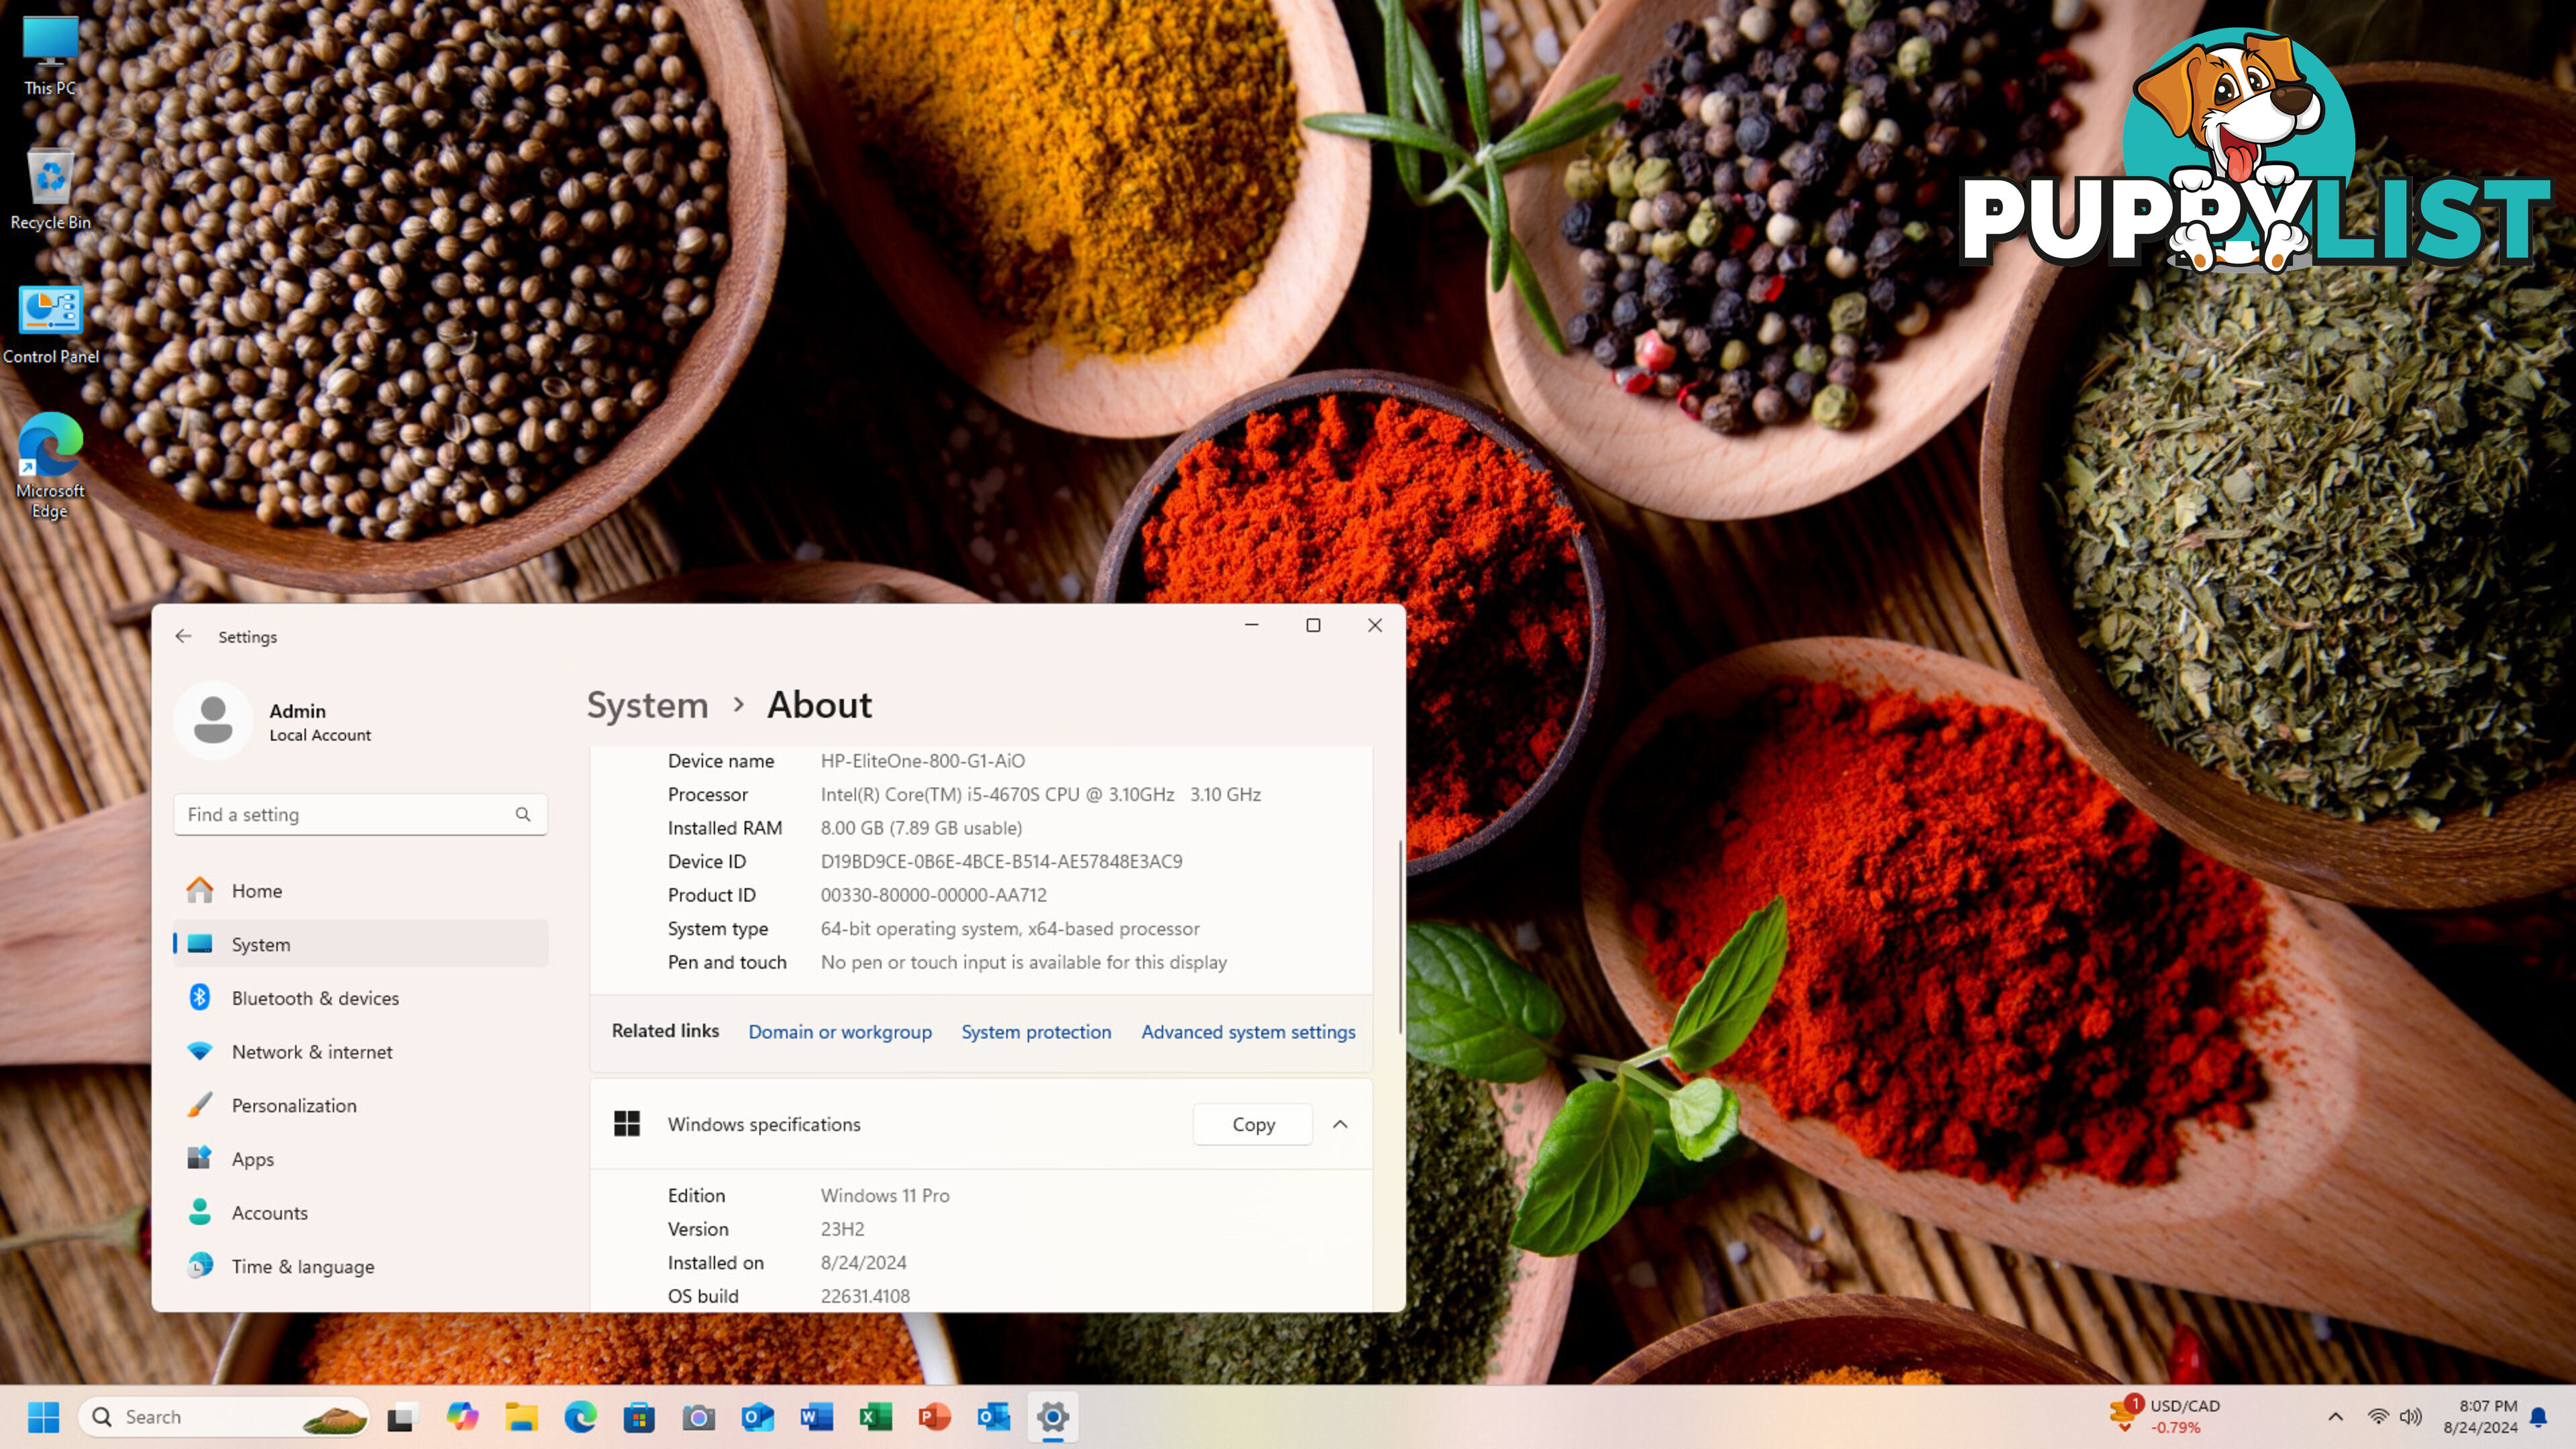Open the USD/CAD widget on taskbar
2576x1449 pixels.
point(2166,1416)
